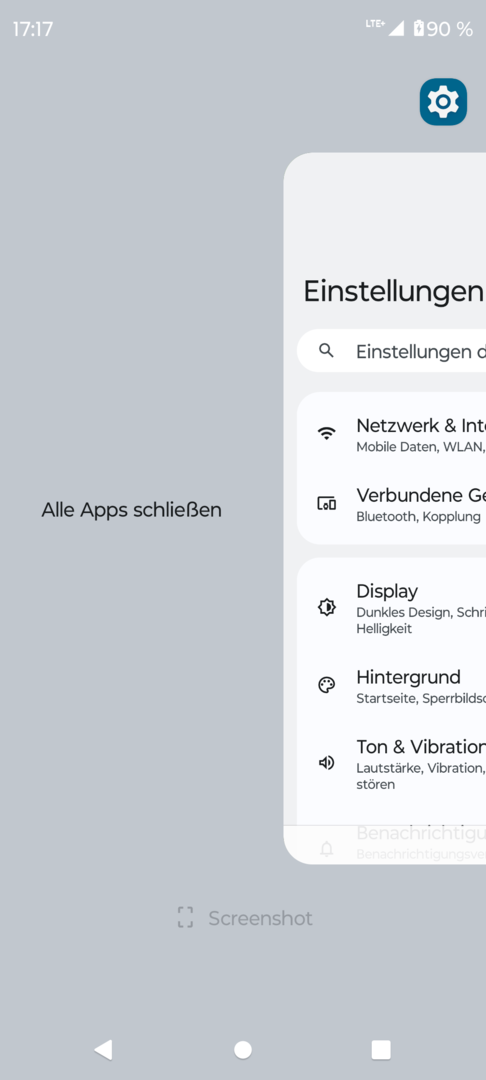The image size is (486, 1080).
Task: Open the Verbundene Geräte entry
Action: (392, 504)
